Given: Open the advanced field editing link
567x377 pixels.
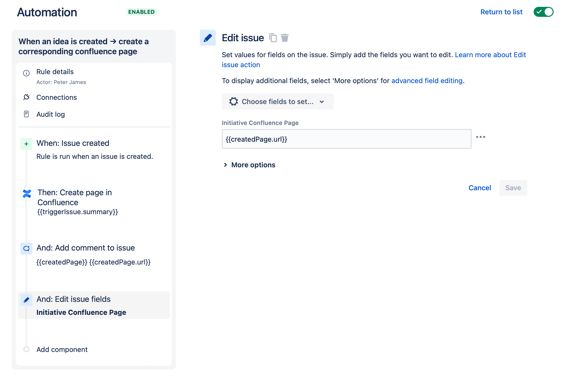Looking at the screenshot, I should (x=427, y=81).
